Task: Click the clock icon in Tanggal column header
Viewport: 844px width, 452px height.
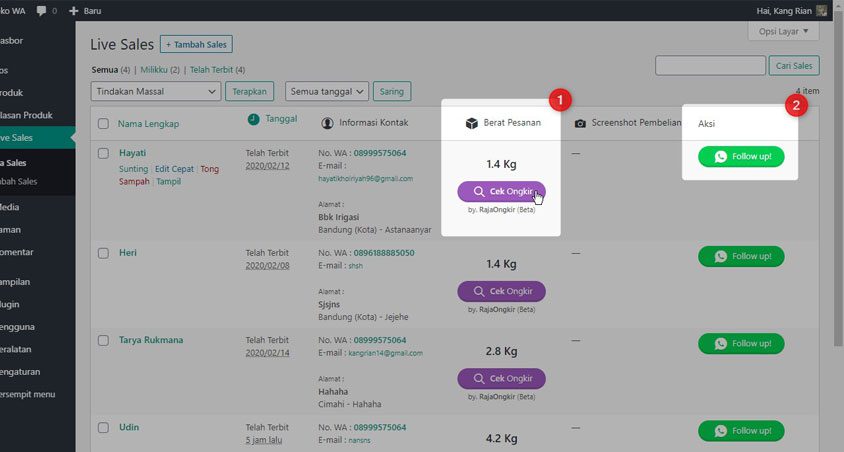Action: (254, 119)
